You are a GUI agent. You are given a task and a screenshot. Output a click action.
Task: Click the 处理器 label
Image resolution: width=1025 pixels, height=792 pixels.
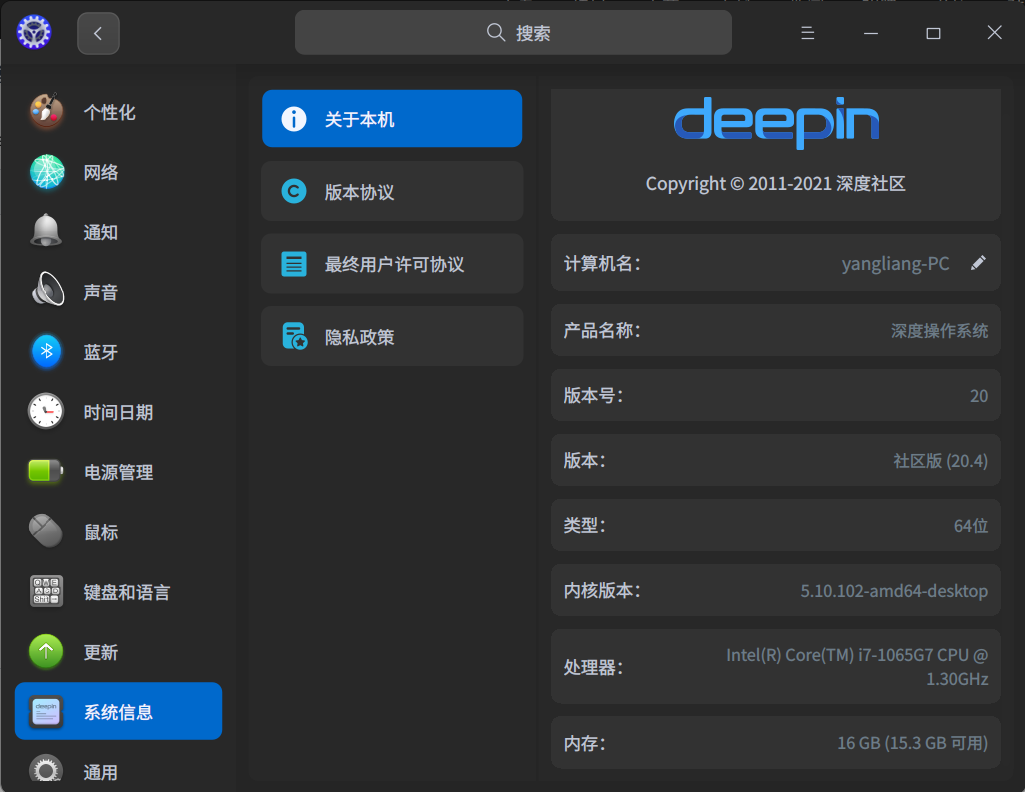click(594, 667)
